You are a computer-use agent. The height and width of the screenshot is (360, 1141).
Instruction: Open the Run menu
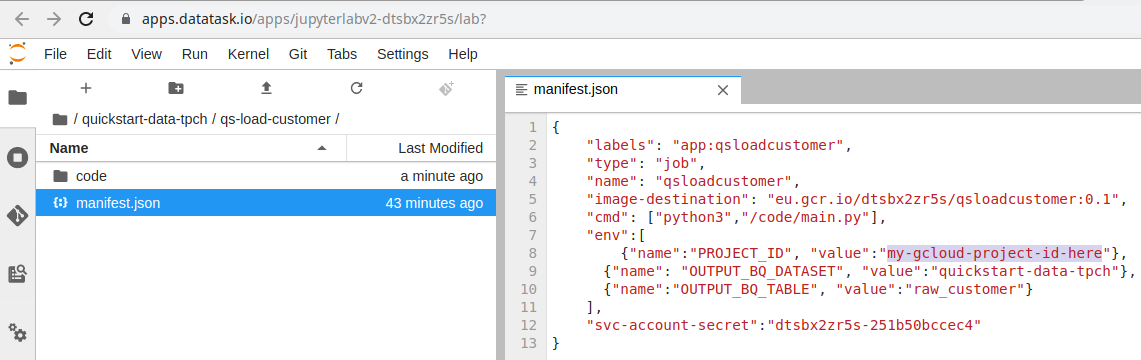[x=194, y=54]
